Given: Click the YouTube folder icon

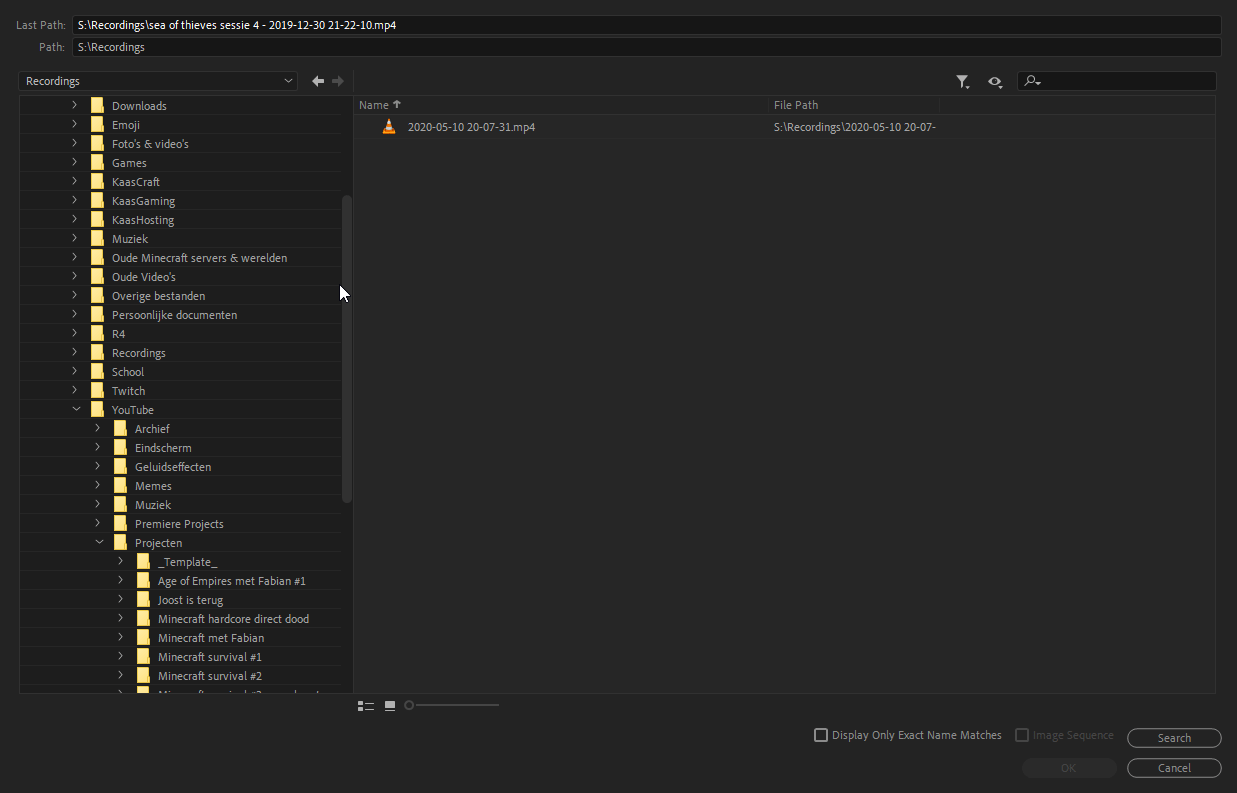Looking at the screenshot, I should (x=97, y=410).
